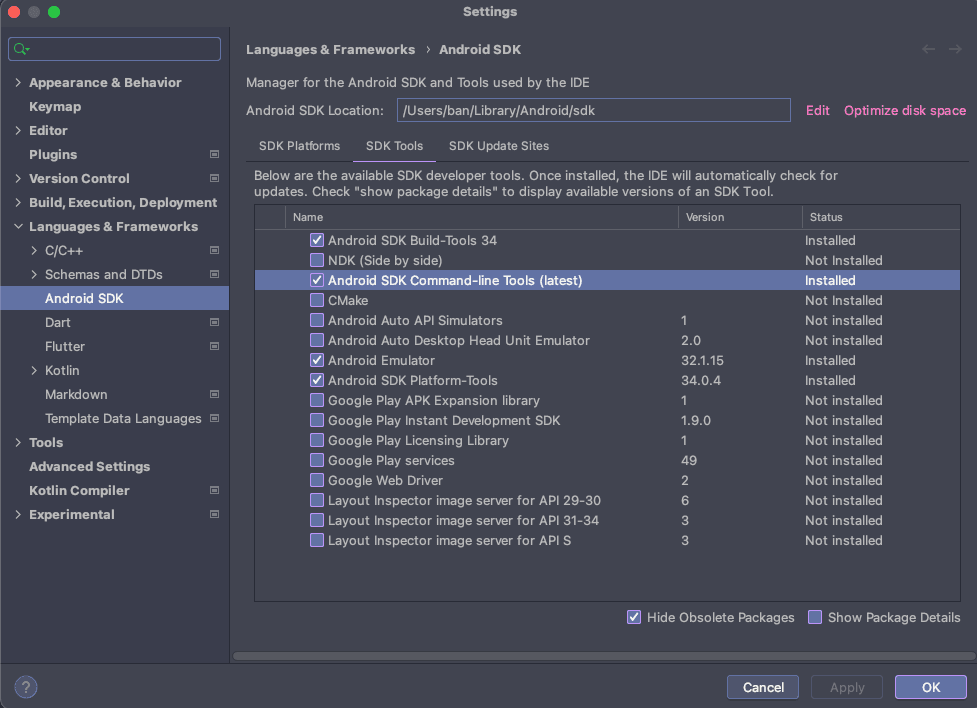Click project-level icon beside Markdown

(214, 395)
